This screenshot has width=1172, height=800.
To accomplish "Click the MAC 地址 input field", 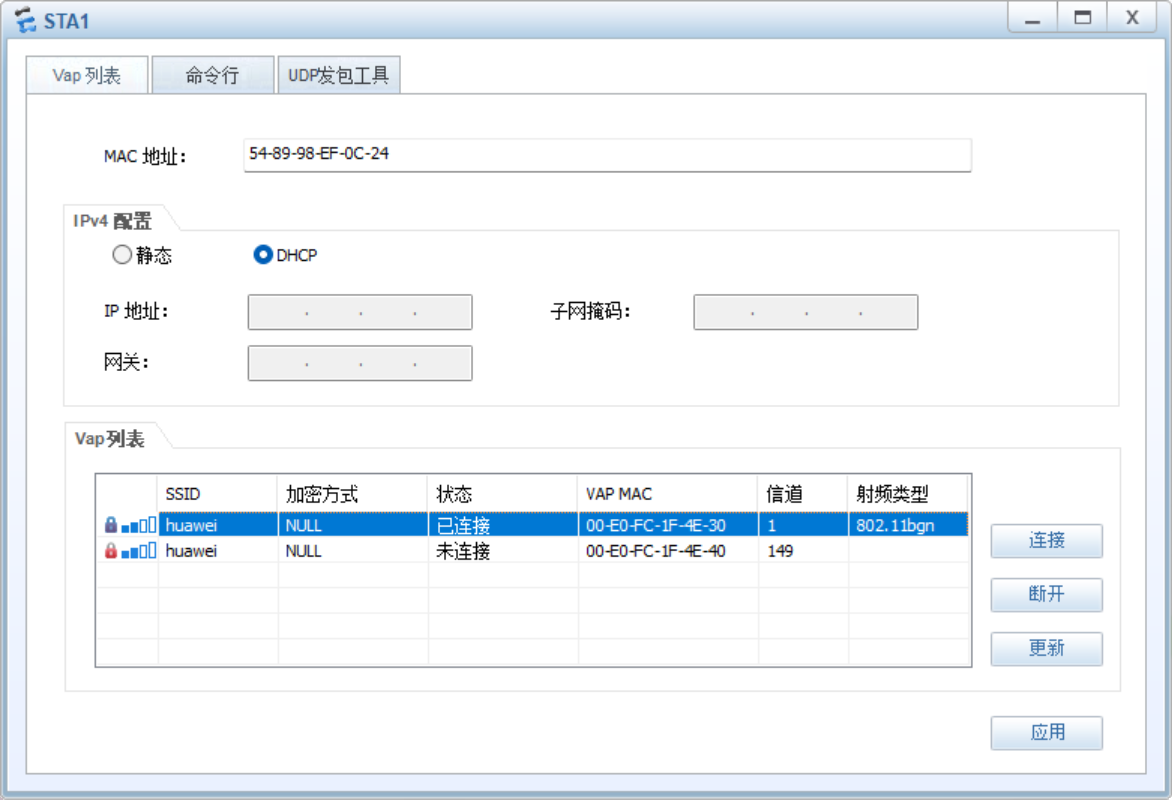I will (x=606, y=155).
